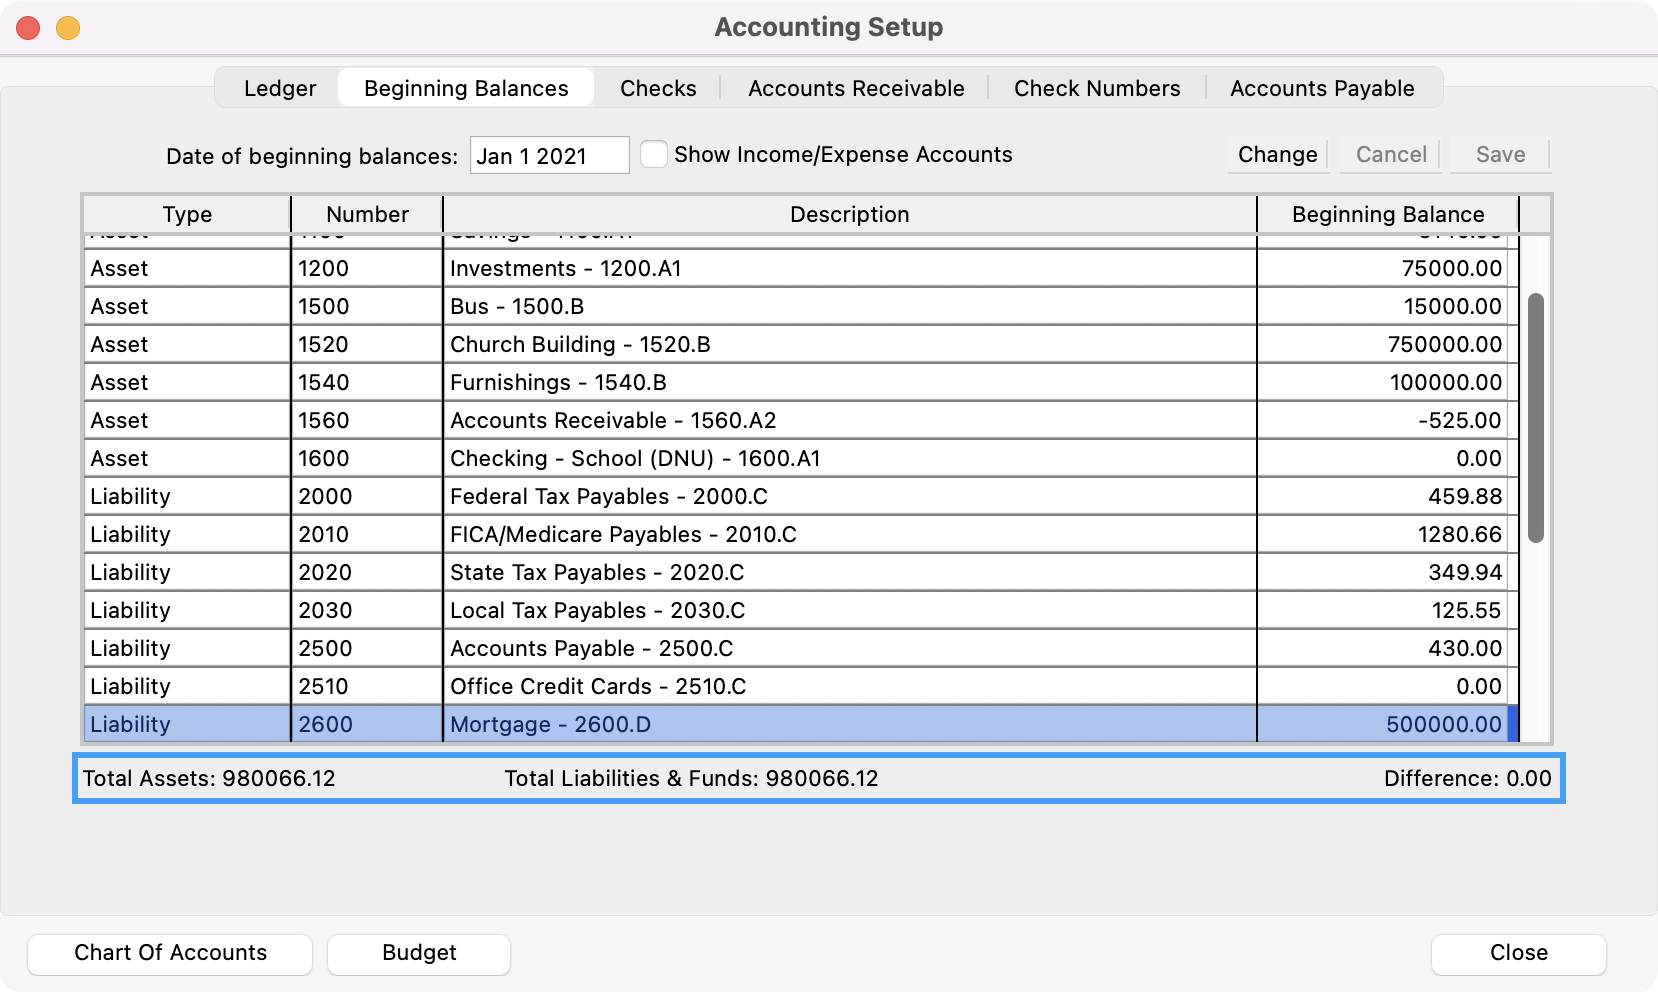Open the Chart Of Accounts
Screen dimensions: 1658x992
pyautogui.click(x=170, y=953)
